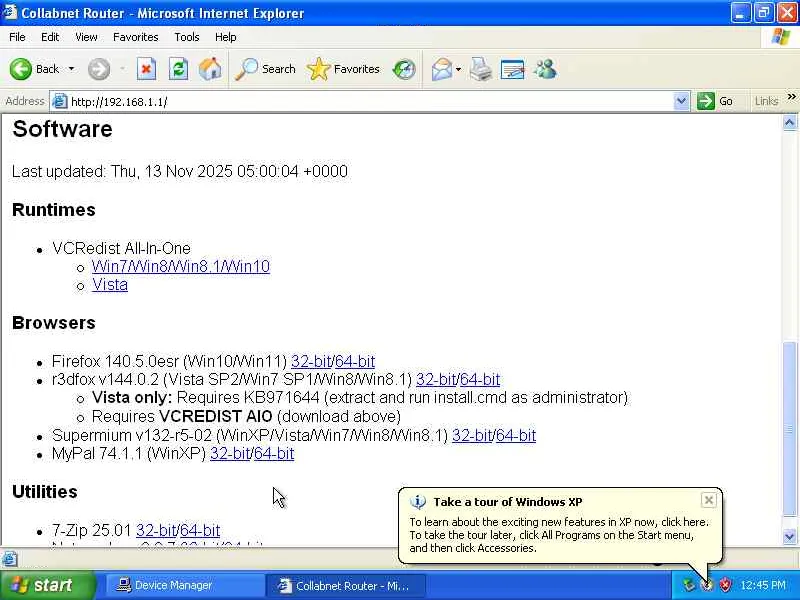This screenshot has height=600, width=800.
Task: Open the Help menu
Action: point(226,37)
